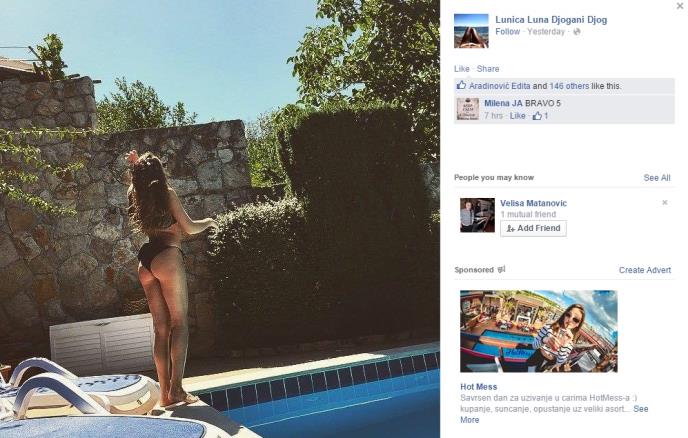This screenshot has width=688, height=438.
Task: Open Lunica Luna Djogani Djog's profile
Action: pyautogui.click(x=551, y=20)
